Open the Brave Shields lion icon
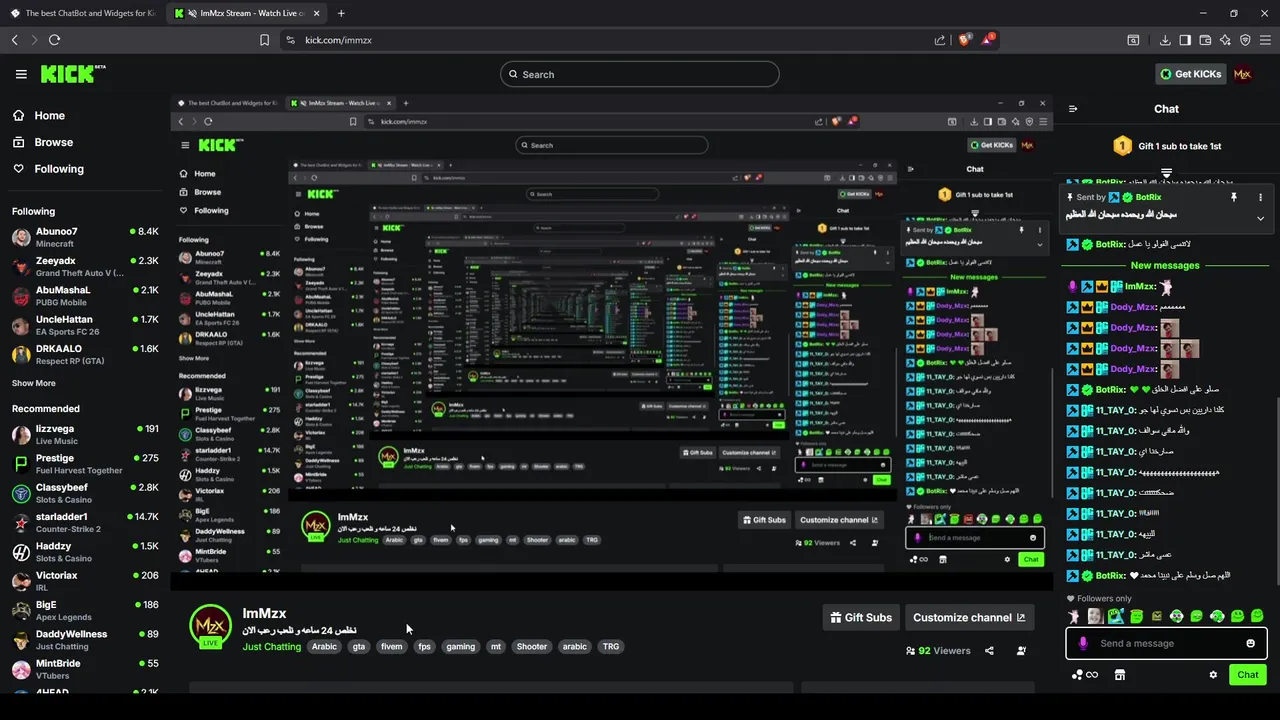 965,40
